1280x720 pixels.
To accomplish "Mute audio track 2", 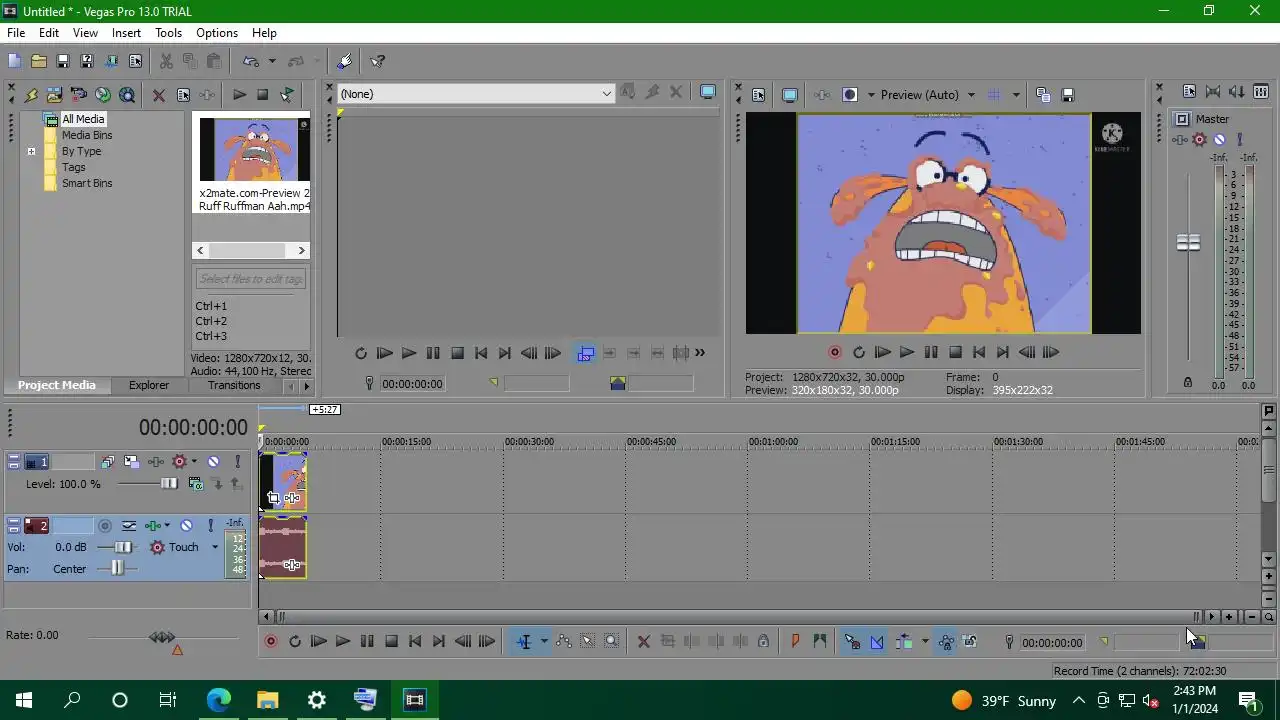I will (186, 525).
